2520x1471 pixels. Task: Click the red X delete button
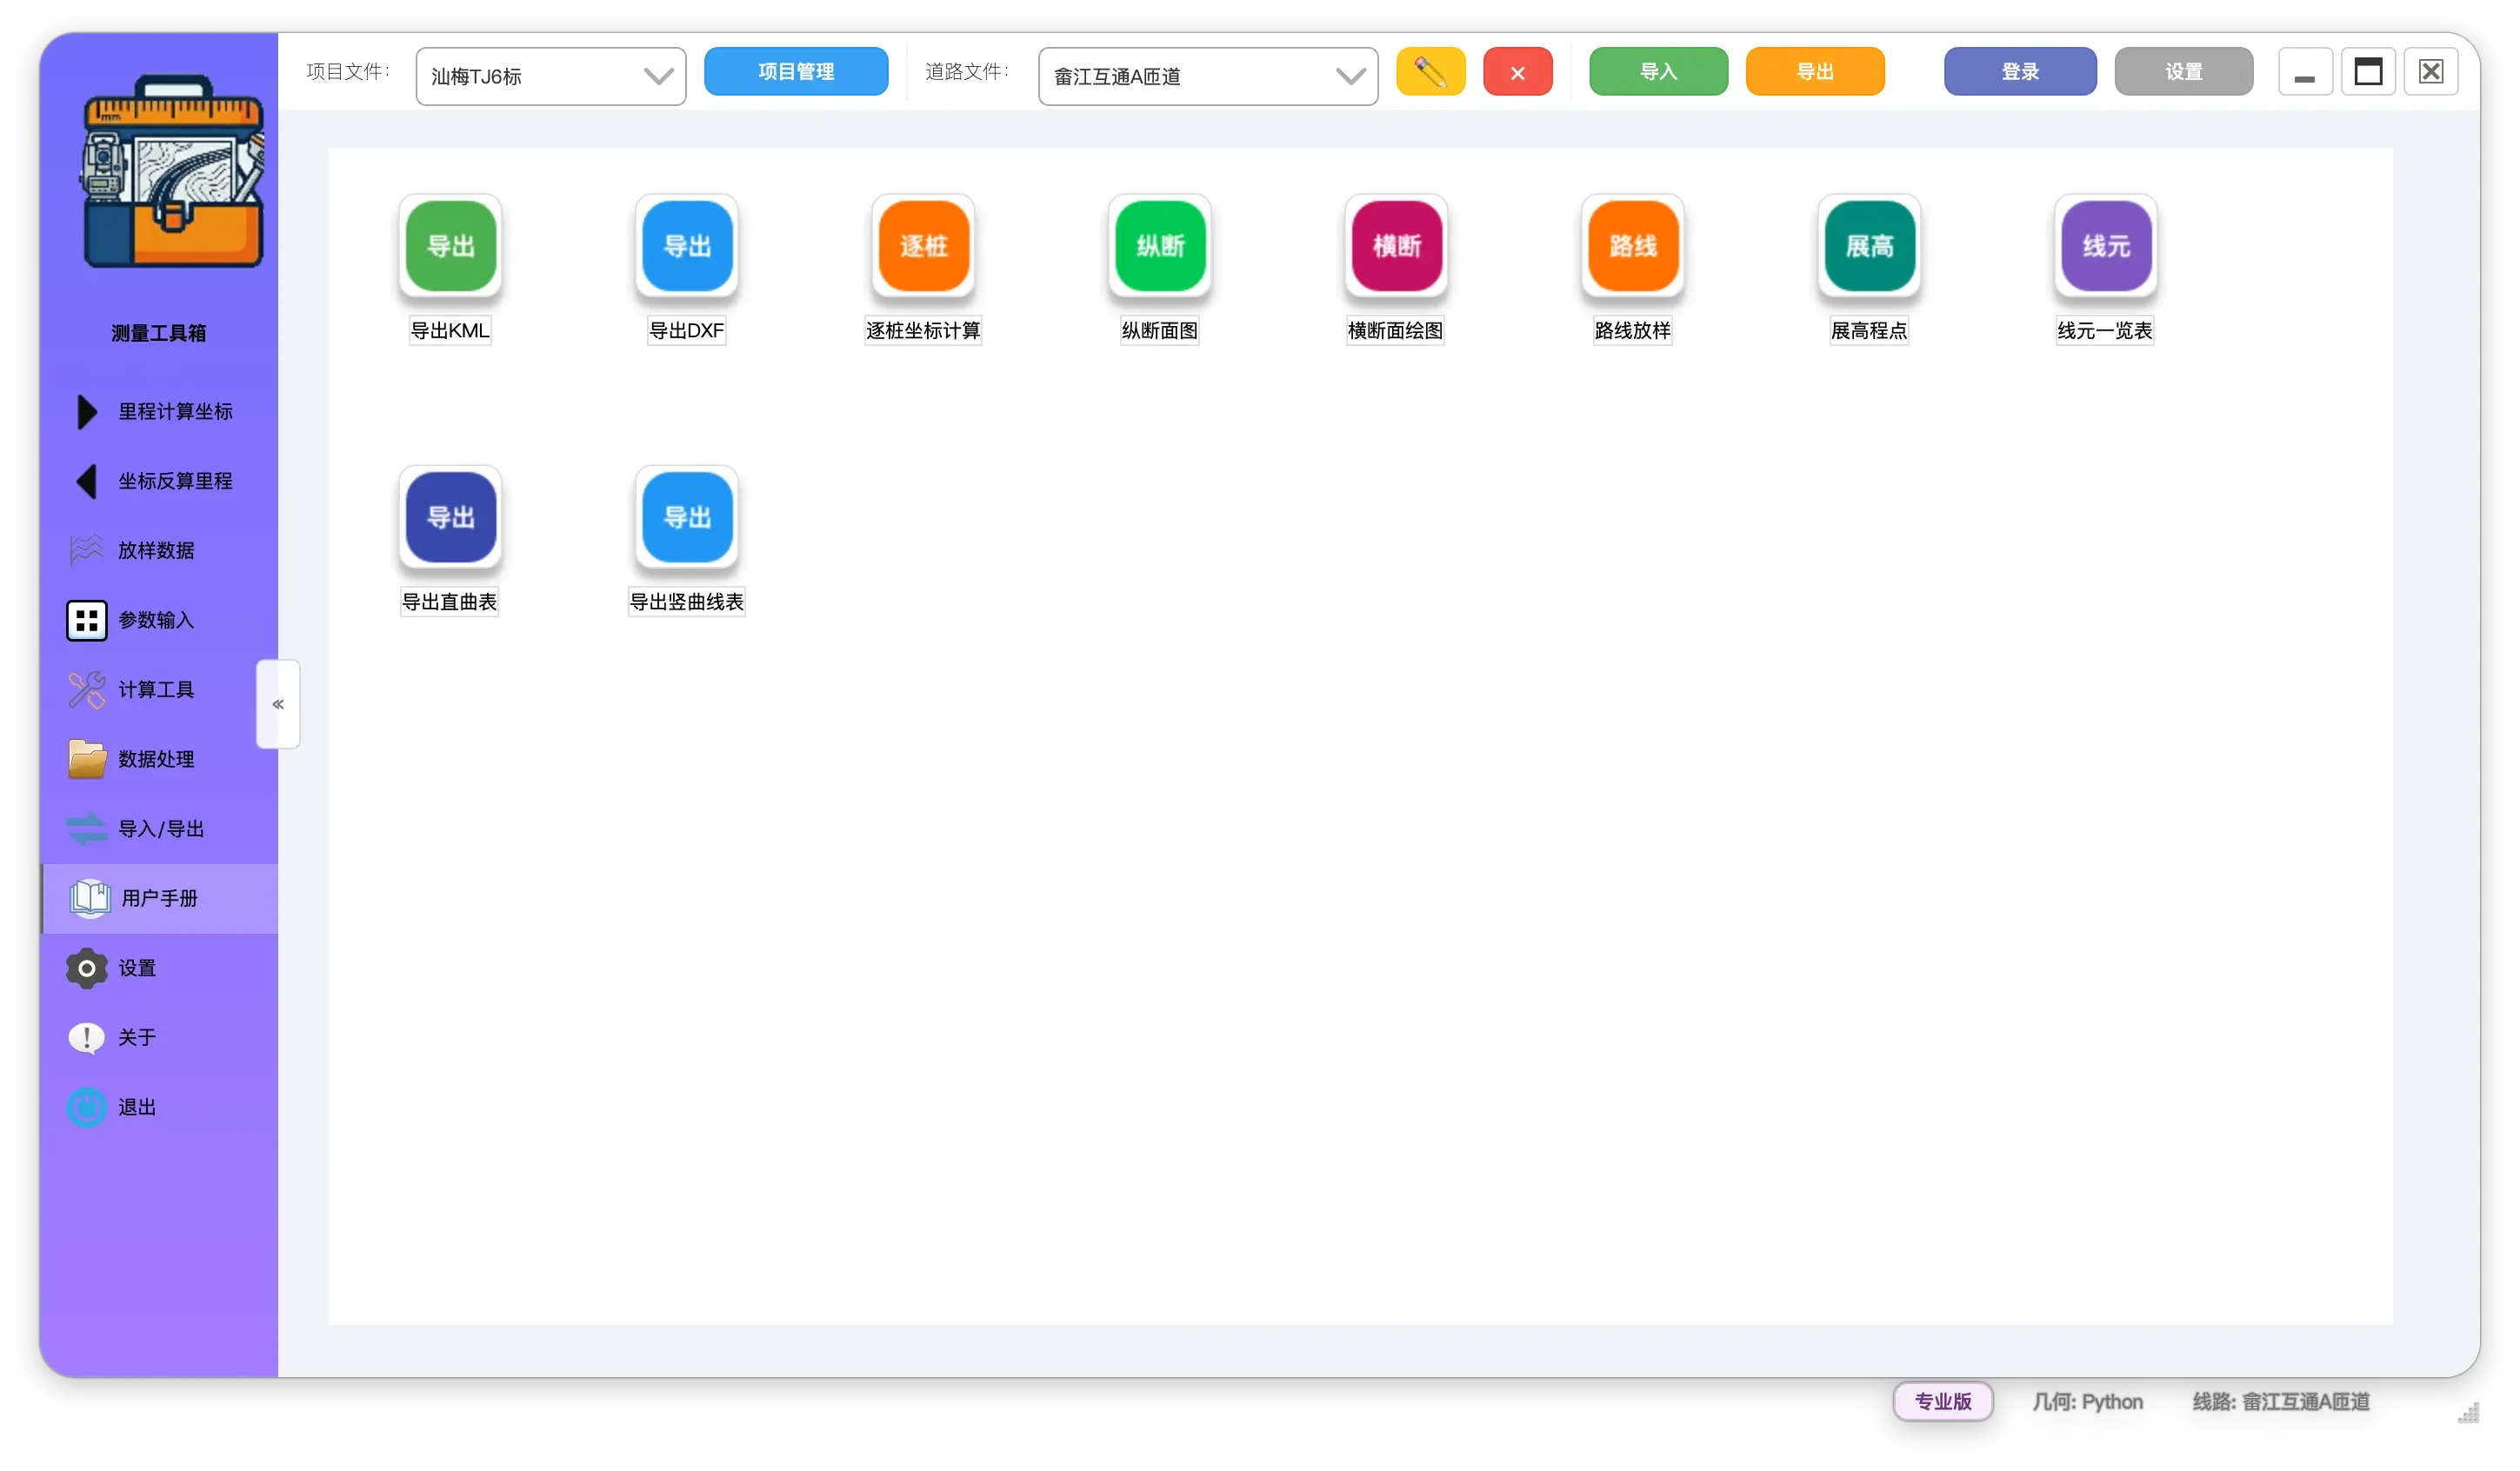coord(1518,72)
